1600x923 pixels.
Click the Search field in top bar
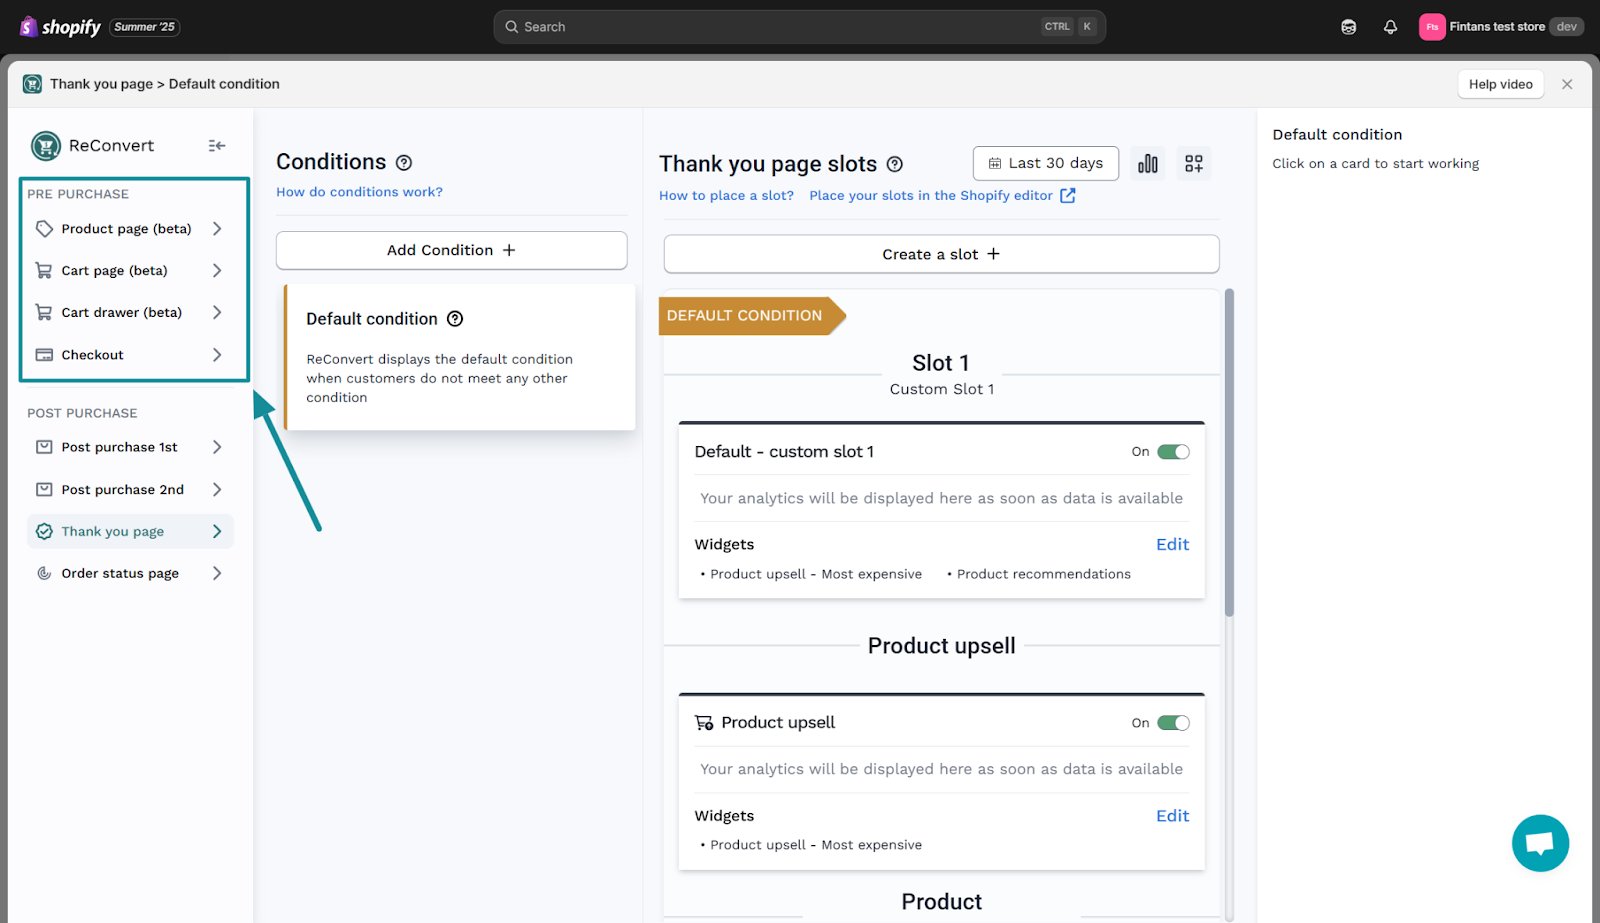(x=799, y=27)
